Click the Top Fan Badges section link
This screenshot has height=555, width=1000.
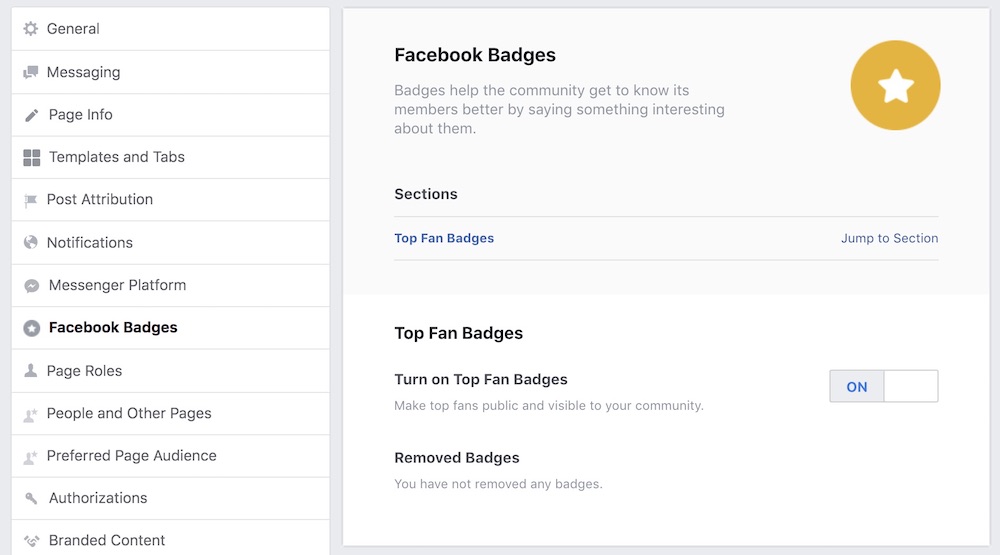coord(444,238)
